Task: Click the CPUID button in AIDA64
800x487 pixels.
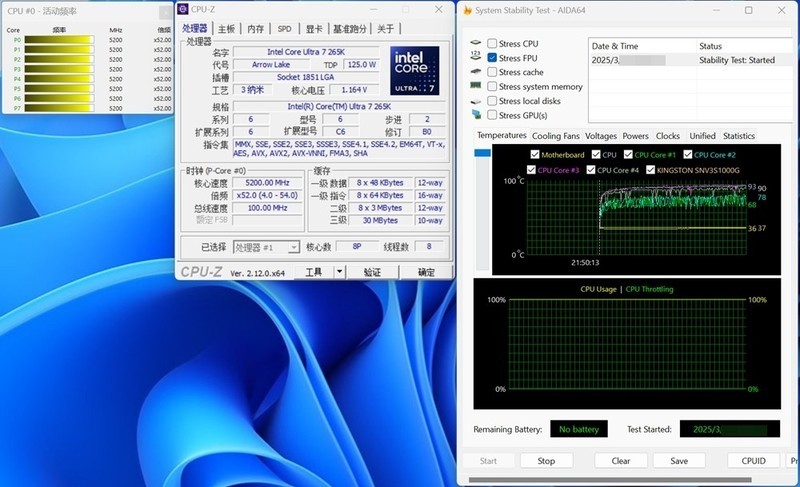Action: click(754, 460)
